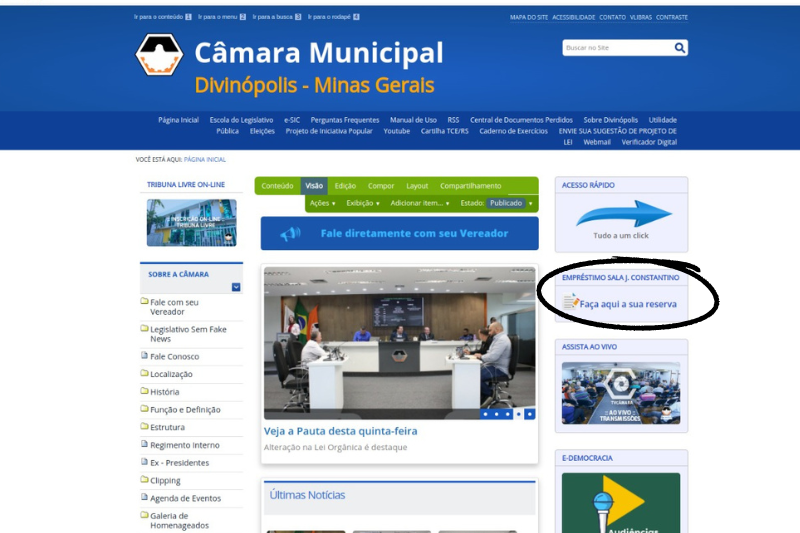This screenshot has width=800, height=533.
Task: Jump via Ir para o conteúdo link
Action: pyautogui.click(x=162, y=17)
